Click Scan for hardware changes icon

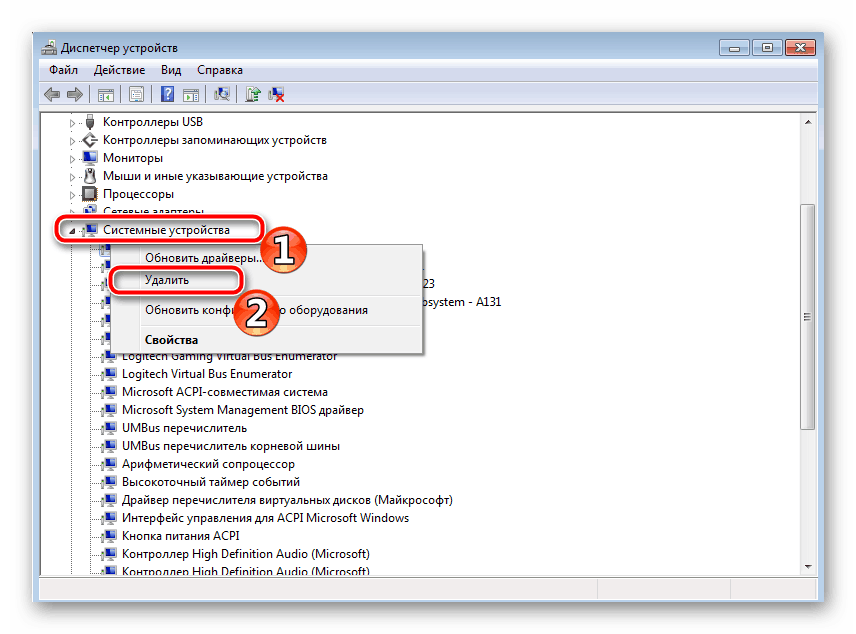pyautogui.click(x=222, y=94)
